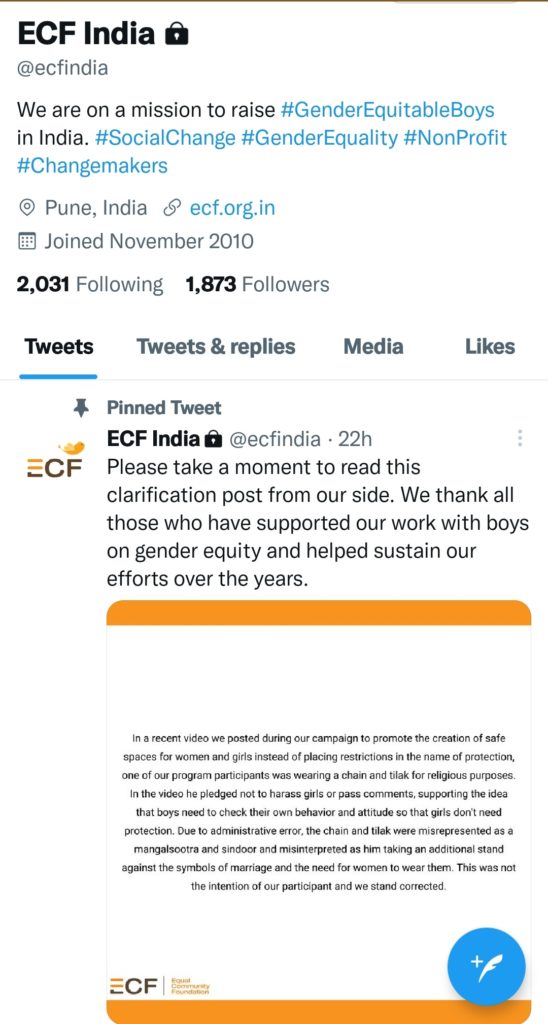Tap the compose new tweet floating button
Image resolution: width=548 pixels, height=1024 pixels.
(486, 966)
